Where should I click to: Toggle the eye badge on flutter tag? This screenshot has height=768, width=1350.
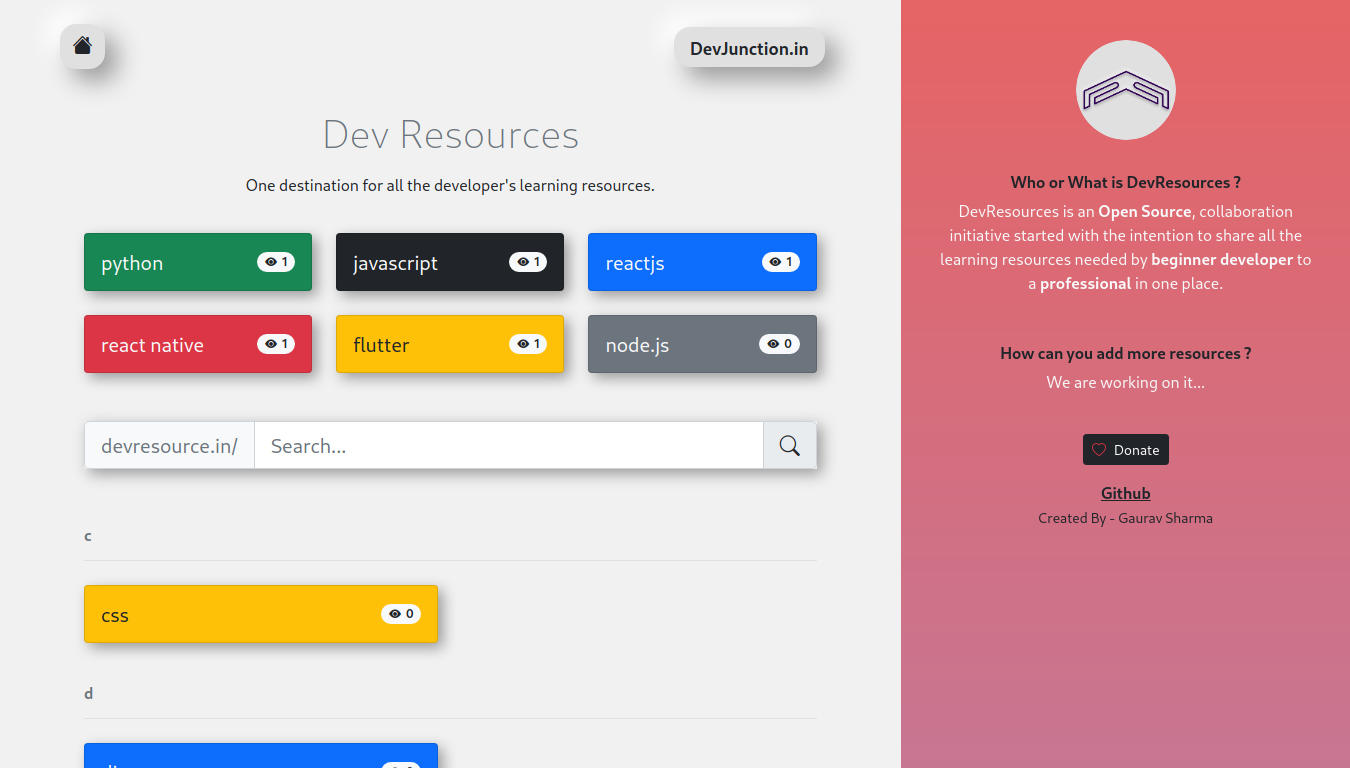click(527, 343)
